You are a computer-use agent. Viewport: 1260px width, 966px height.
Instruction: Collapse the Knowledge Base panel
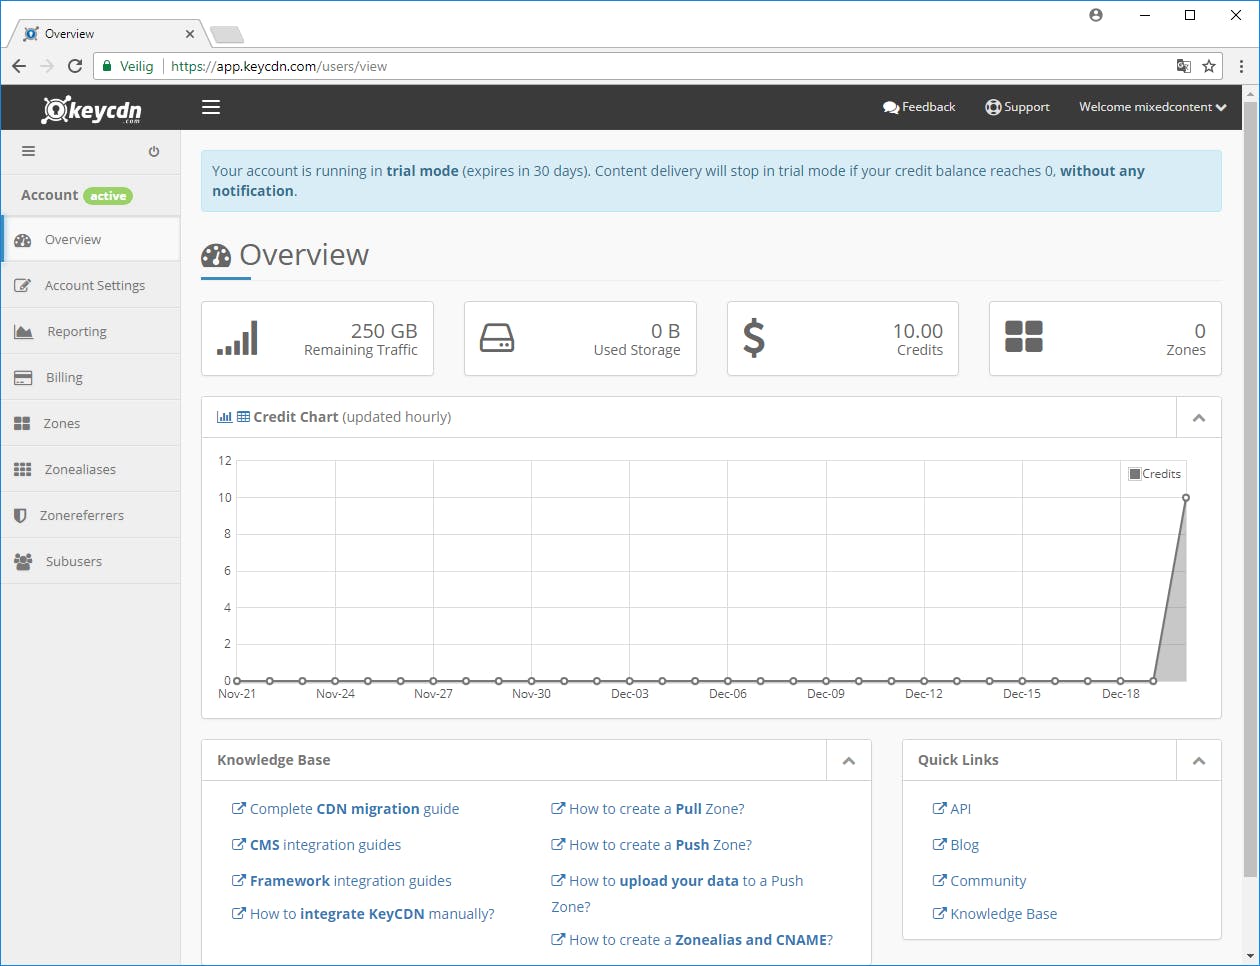[x=848, y=761]
